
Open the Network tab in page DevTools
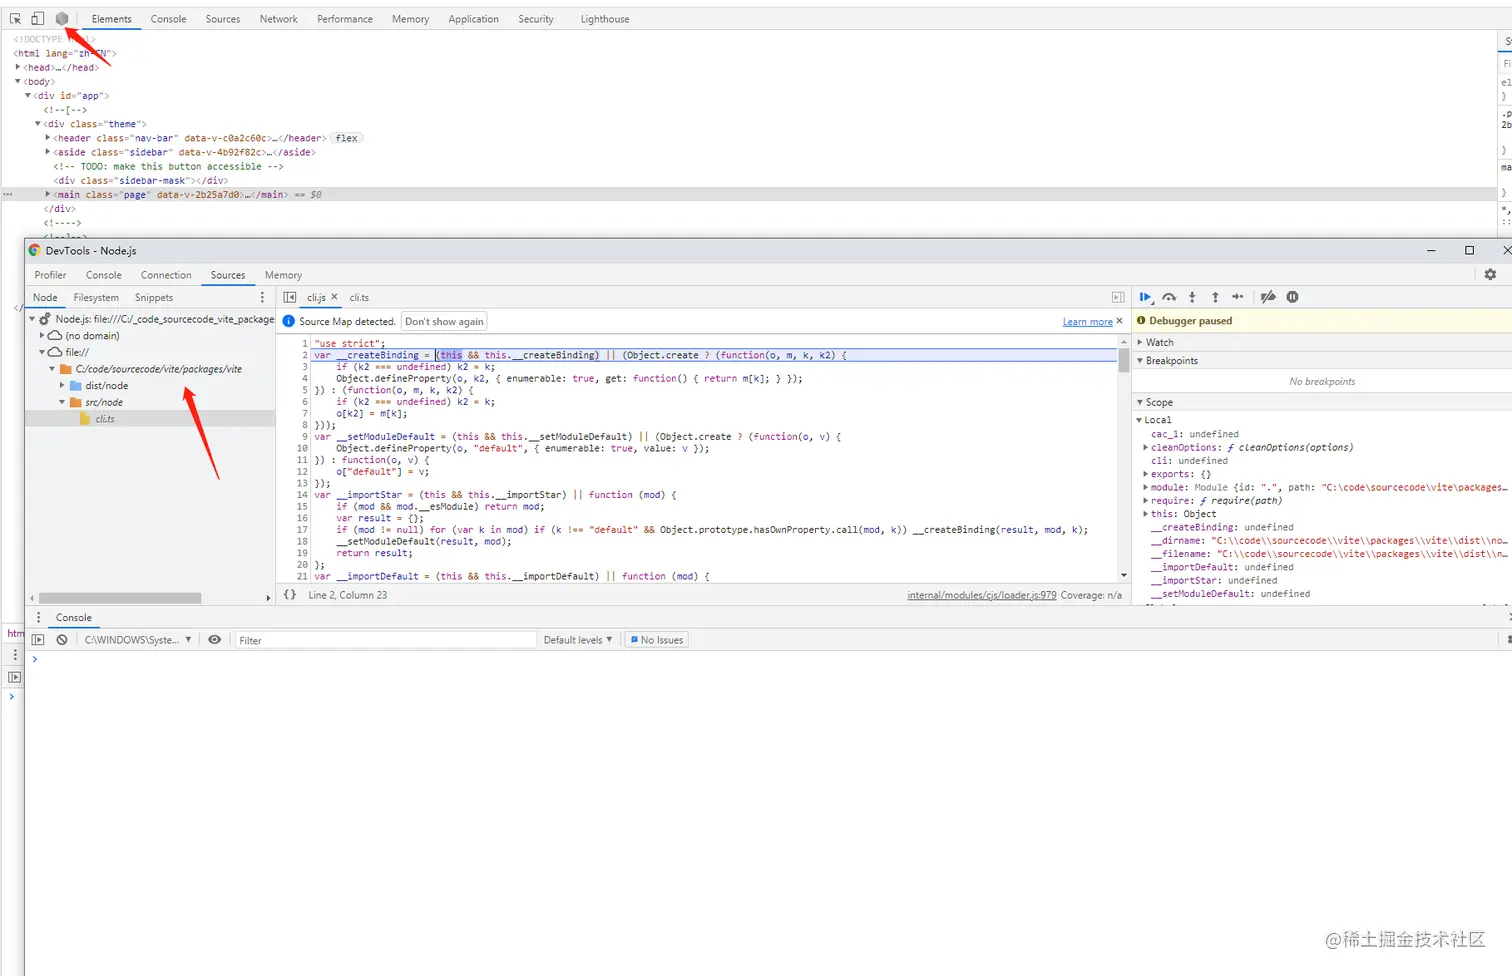click(279, 19)
